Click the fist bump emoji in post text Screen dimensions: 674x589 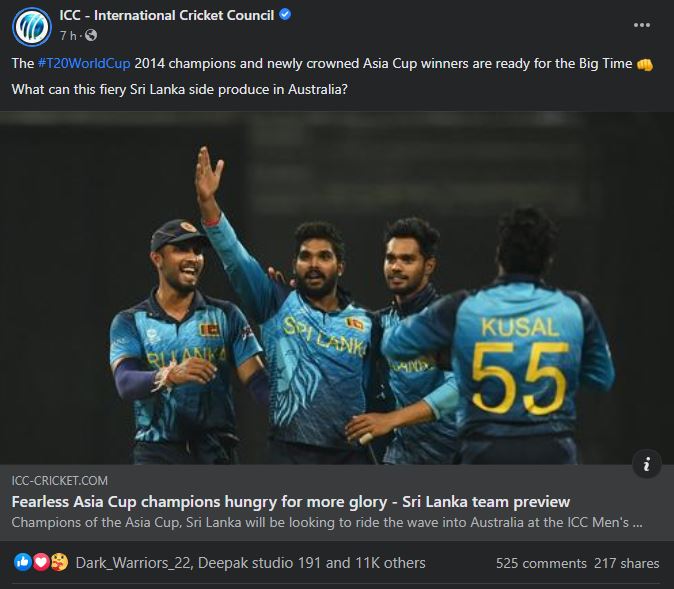pos(644,64)
